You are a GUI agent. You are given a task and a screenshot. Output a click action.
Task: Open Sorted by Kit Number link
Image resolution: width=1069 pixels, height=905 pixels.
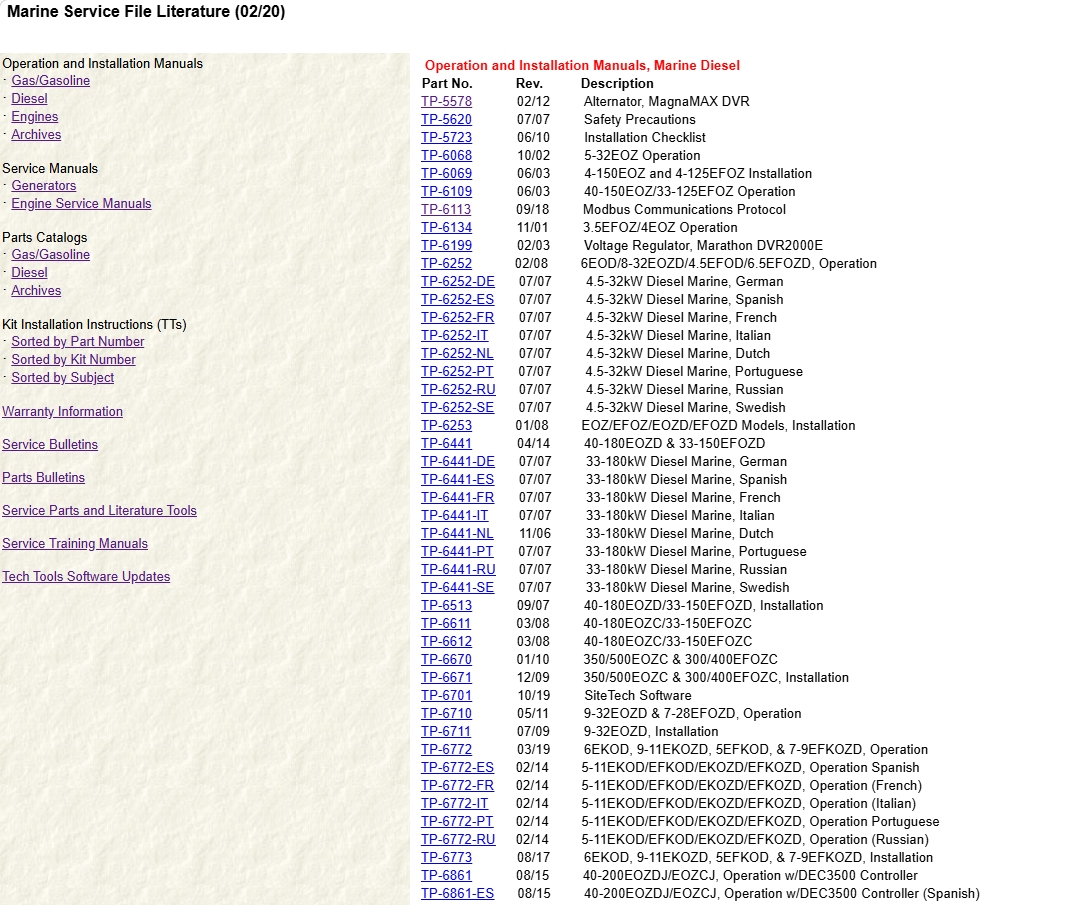[x=74, y=360]
